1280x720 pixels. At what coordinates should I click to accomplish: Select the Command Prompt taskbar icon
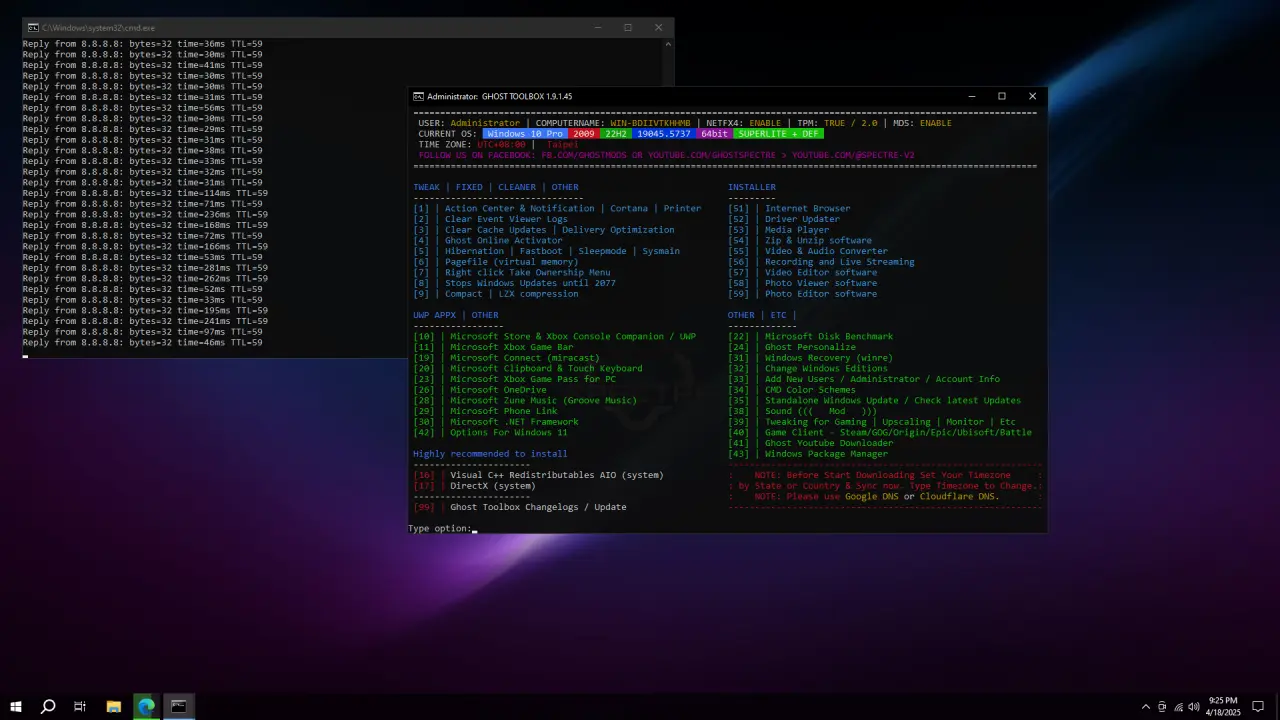point(178,706)
